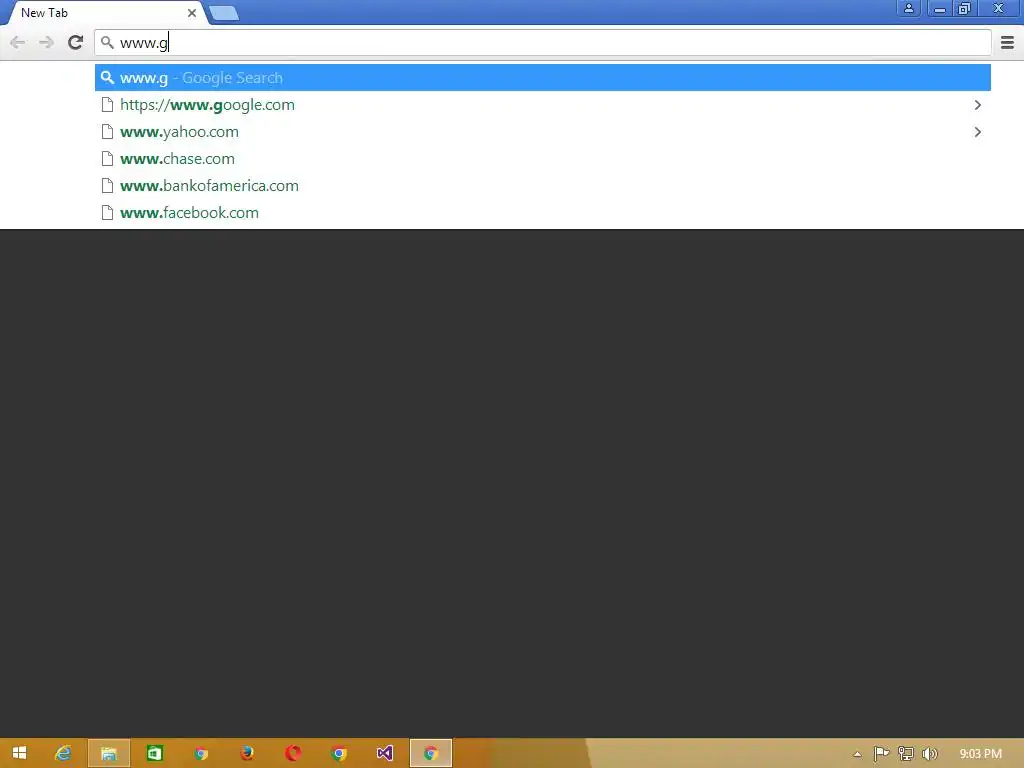
Task: Minimize the Chrome window
Action: tap(940, 8)
